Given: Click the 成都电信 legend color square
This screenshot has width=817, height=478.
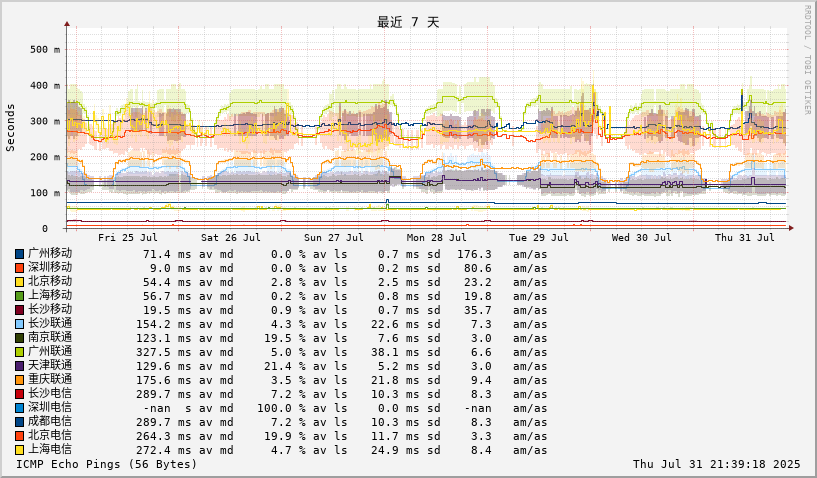Looking at the screenshot, I should click(19, 422).
